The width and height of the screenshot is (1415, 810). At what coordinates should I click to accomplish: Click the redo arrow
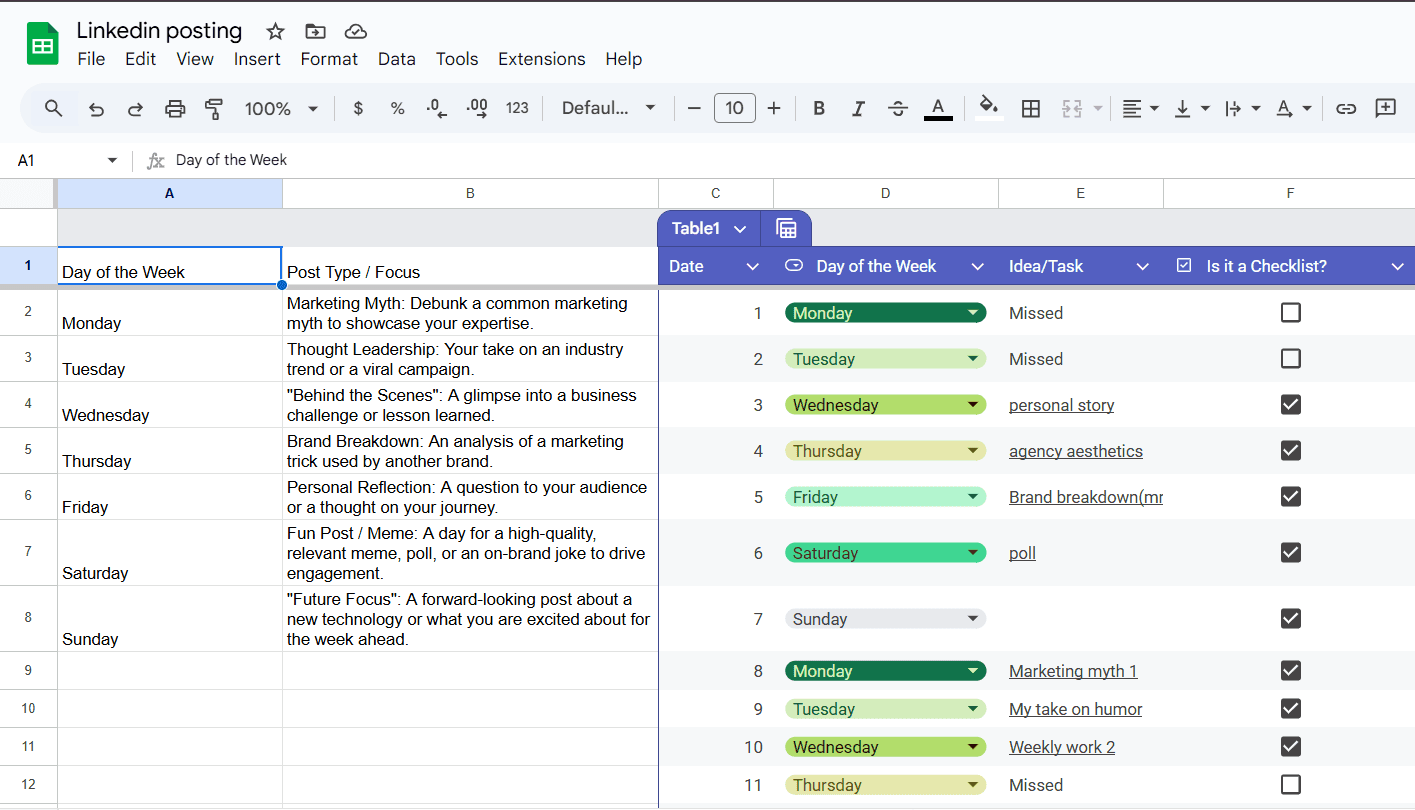135,108
